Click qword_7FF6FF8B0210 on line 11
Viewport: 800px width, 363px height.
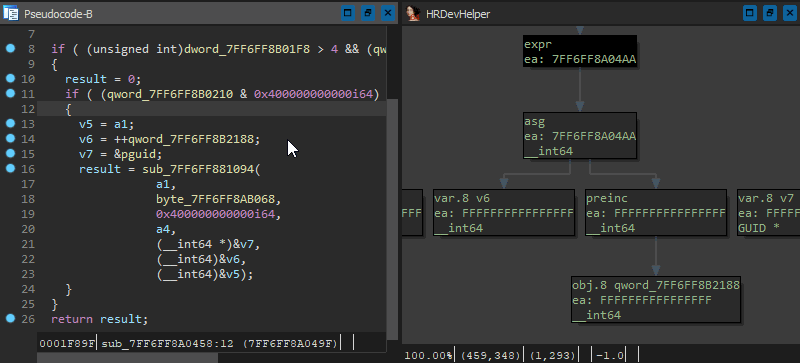pos(170,94)
